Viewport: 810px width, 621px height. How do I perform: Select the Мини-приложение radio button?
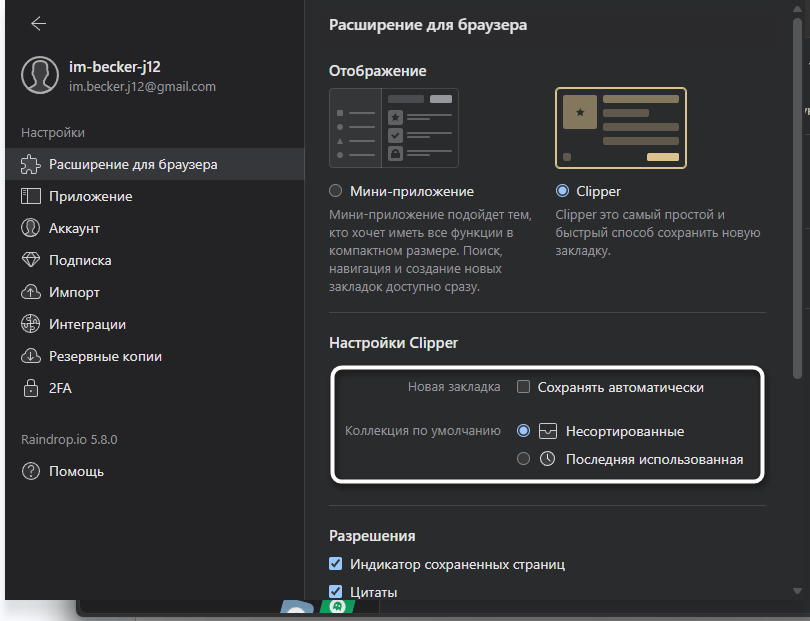tap(336, 191)
